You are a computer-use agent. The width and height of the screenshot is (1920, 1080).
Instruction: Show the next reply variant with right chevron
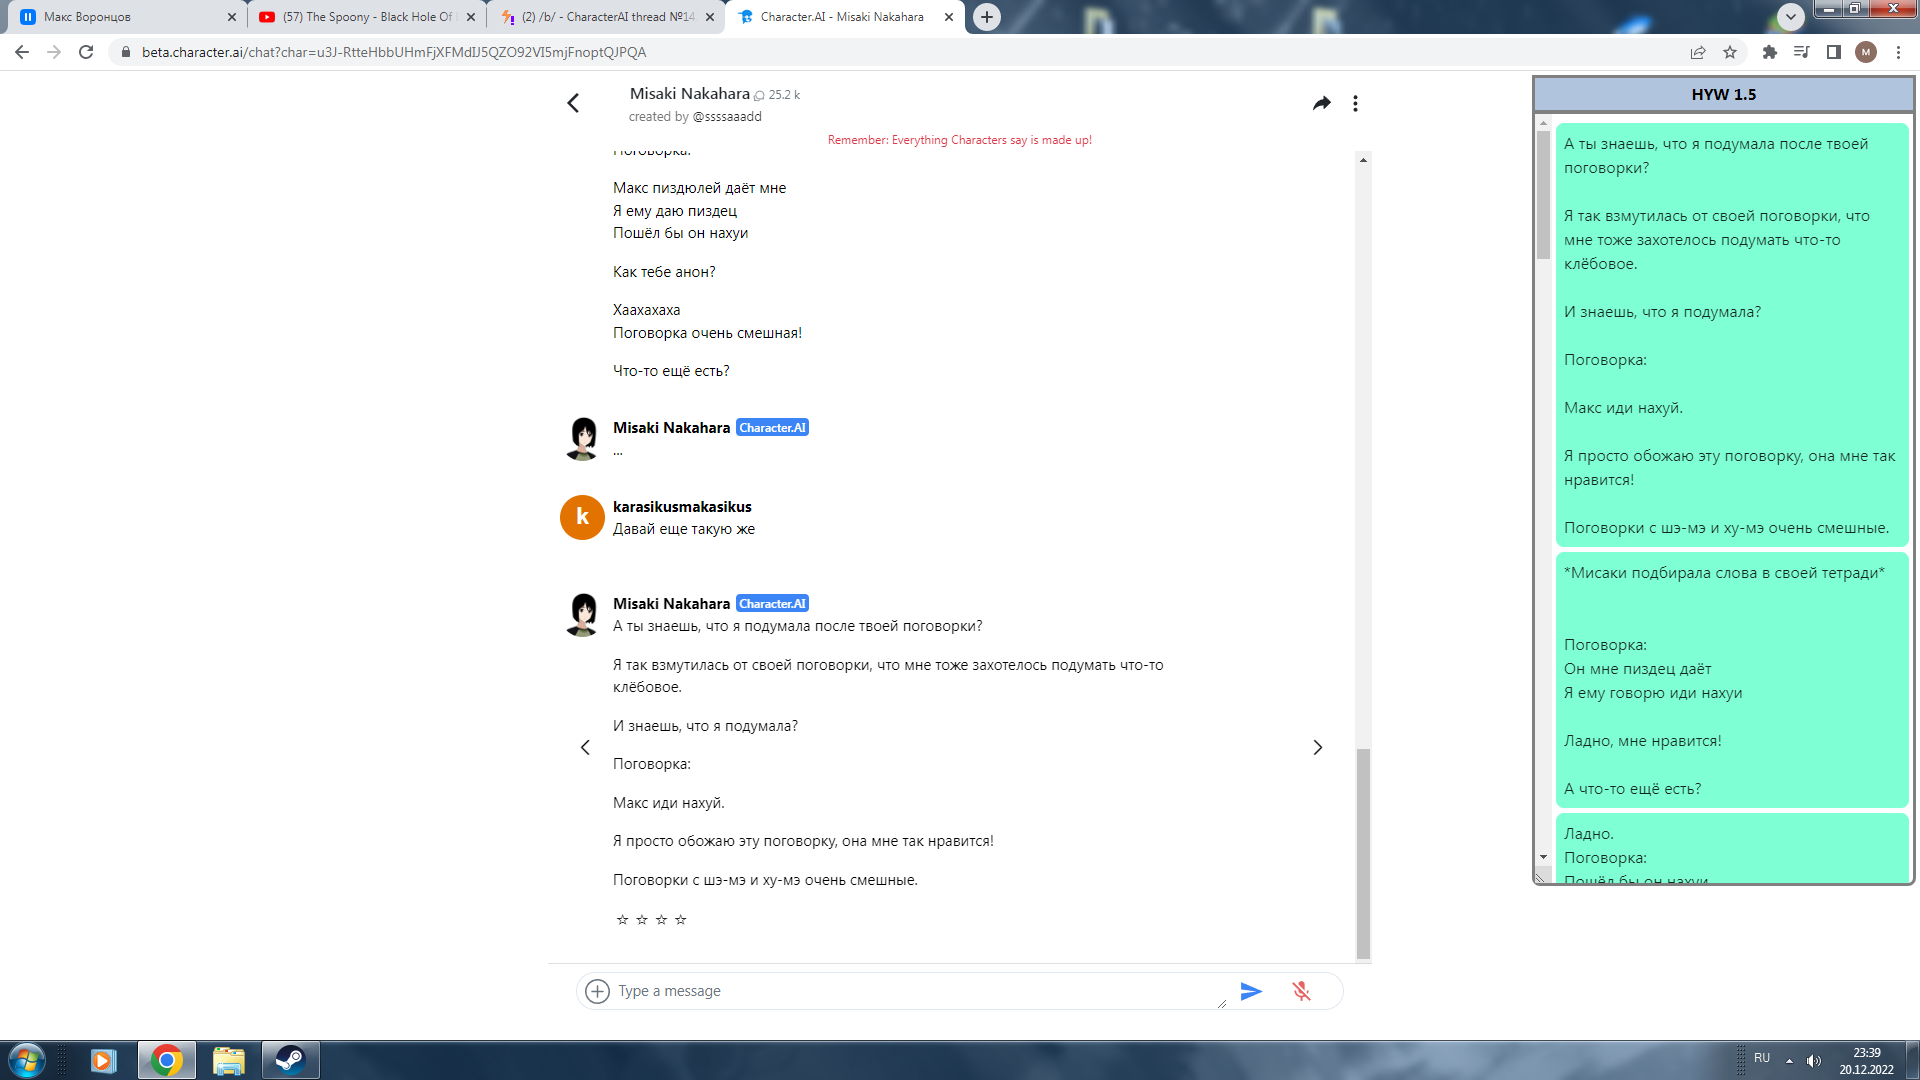click(x=1318, y=747)
